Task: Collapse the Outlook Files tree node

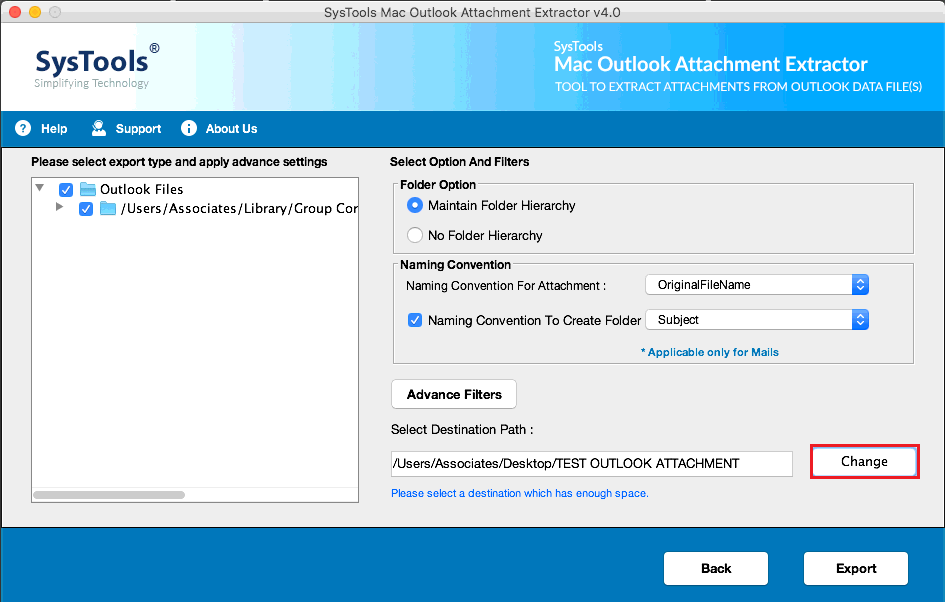Action: click(x=39, y=187)
